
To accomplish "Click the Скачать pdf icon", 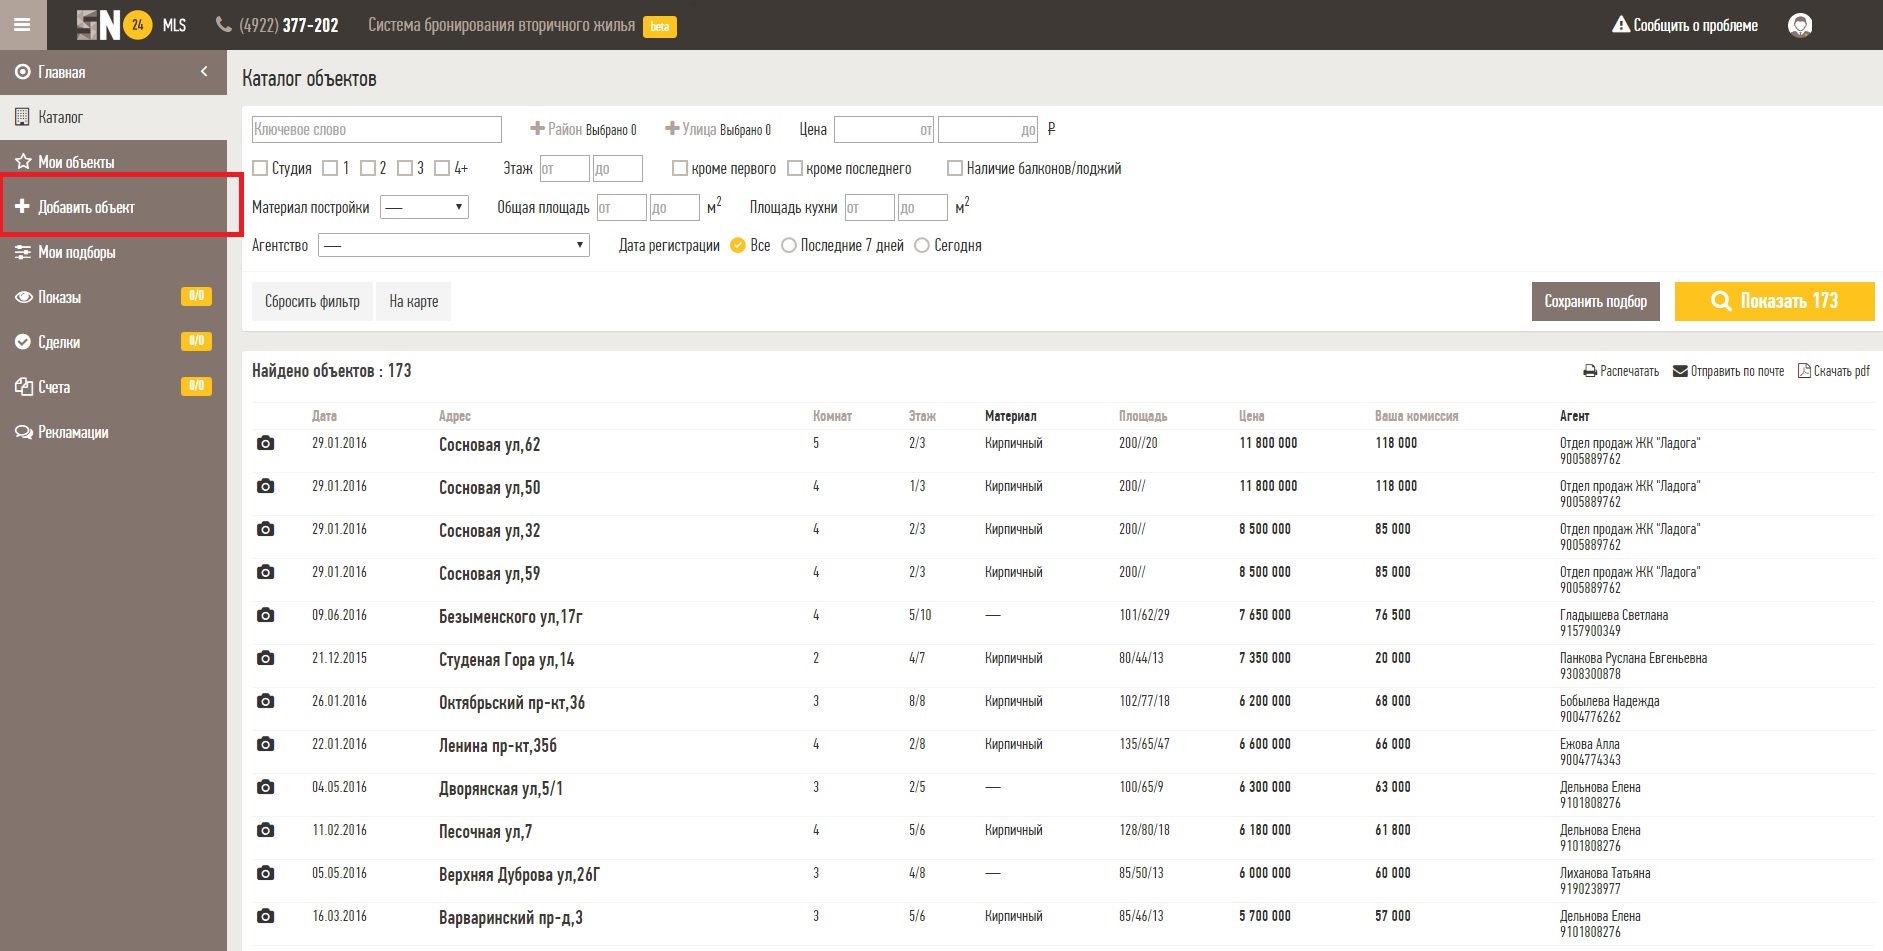I will [x=1804, y=371].
